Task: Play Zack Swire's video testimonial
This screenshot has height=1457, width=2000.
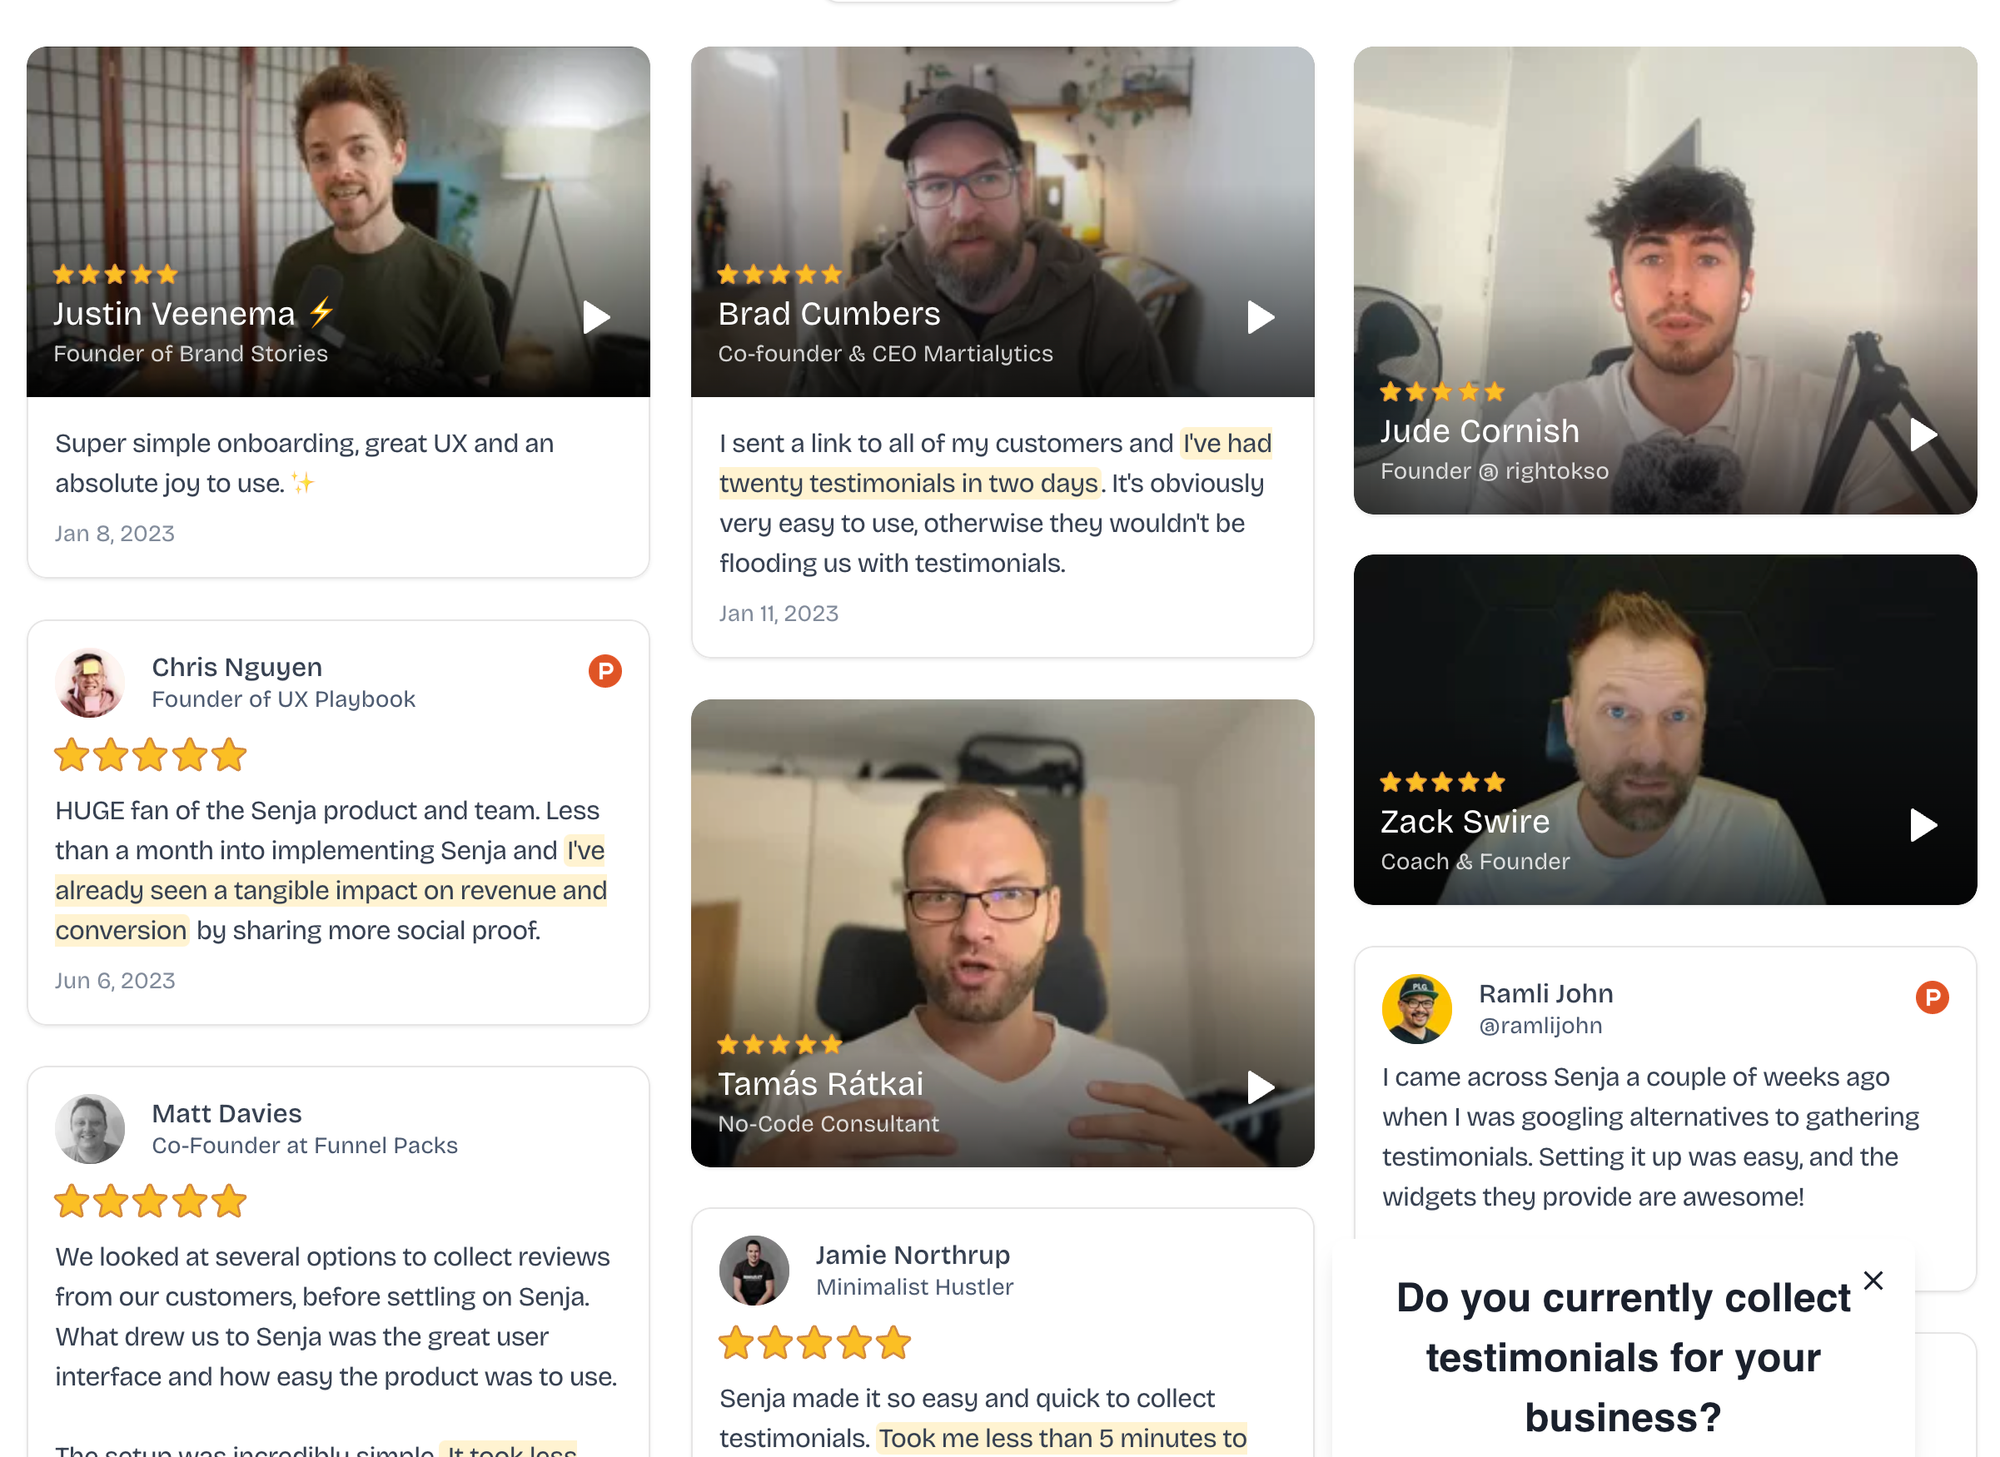Action: click(x=1923, y=825)
